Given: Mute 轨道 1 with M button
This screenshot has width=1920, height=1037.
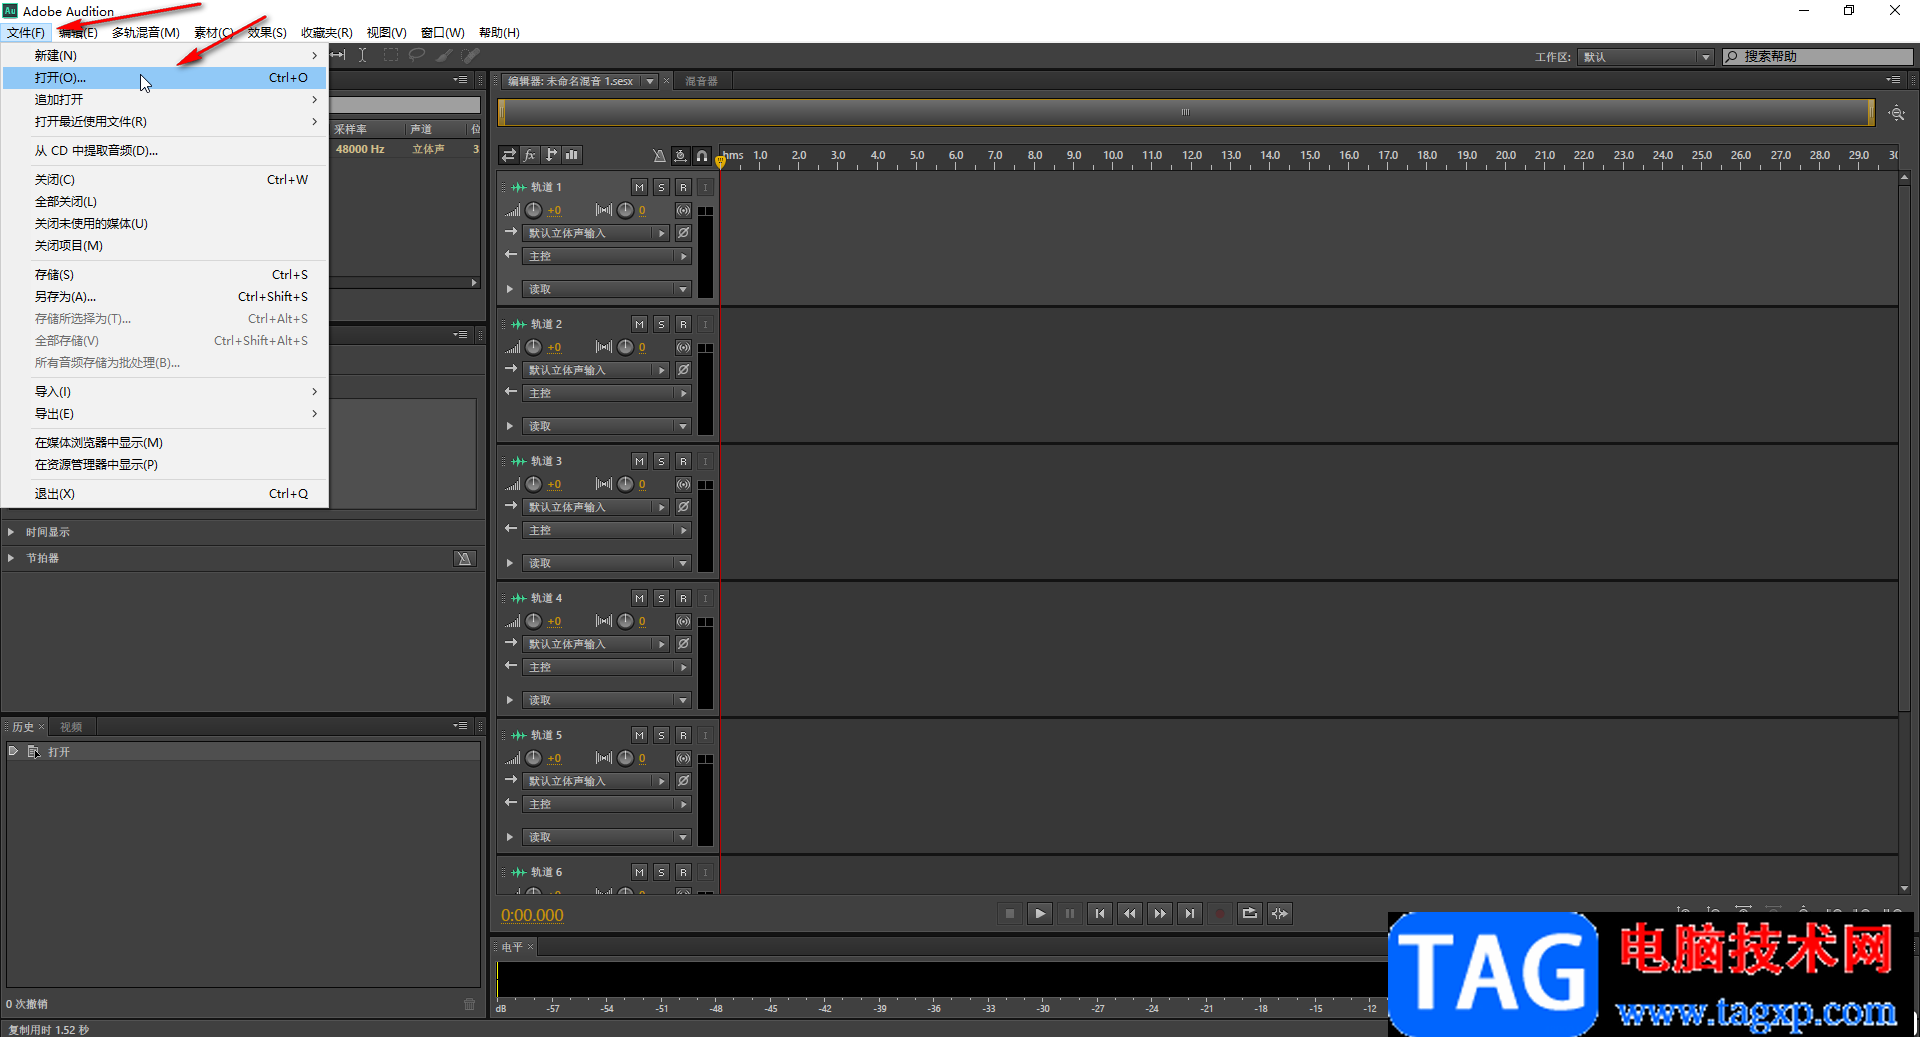Looking at the screenshot, I should (640, 187).
